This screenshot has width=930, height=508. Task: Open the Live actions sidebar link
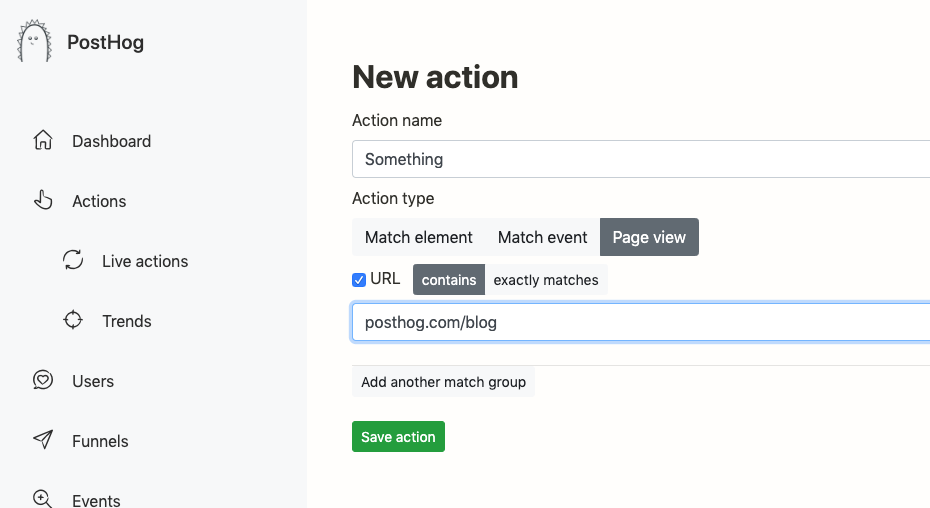coord(145,261)
